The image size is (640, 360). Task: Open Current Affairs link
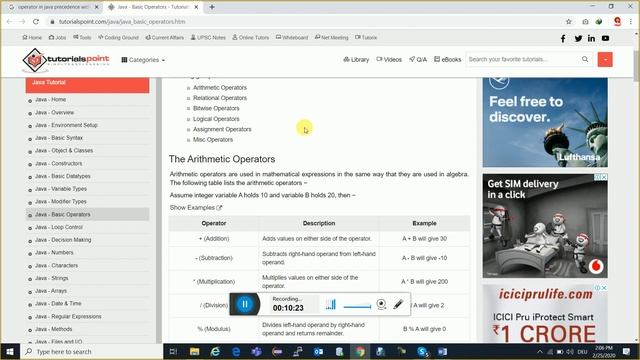pos(164,38)
